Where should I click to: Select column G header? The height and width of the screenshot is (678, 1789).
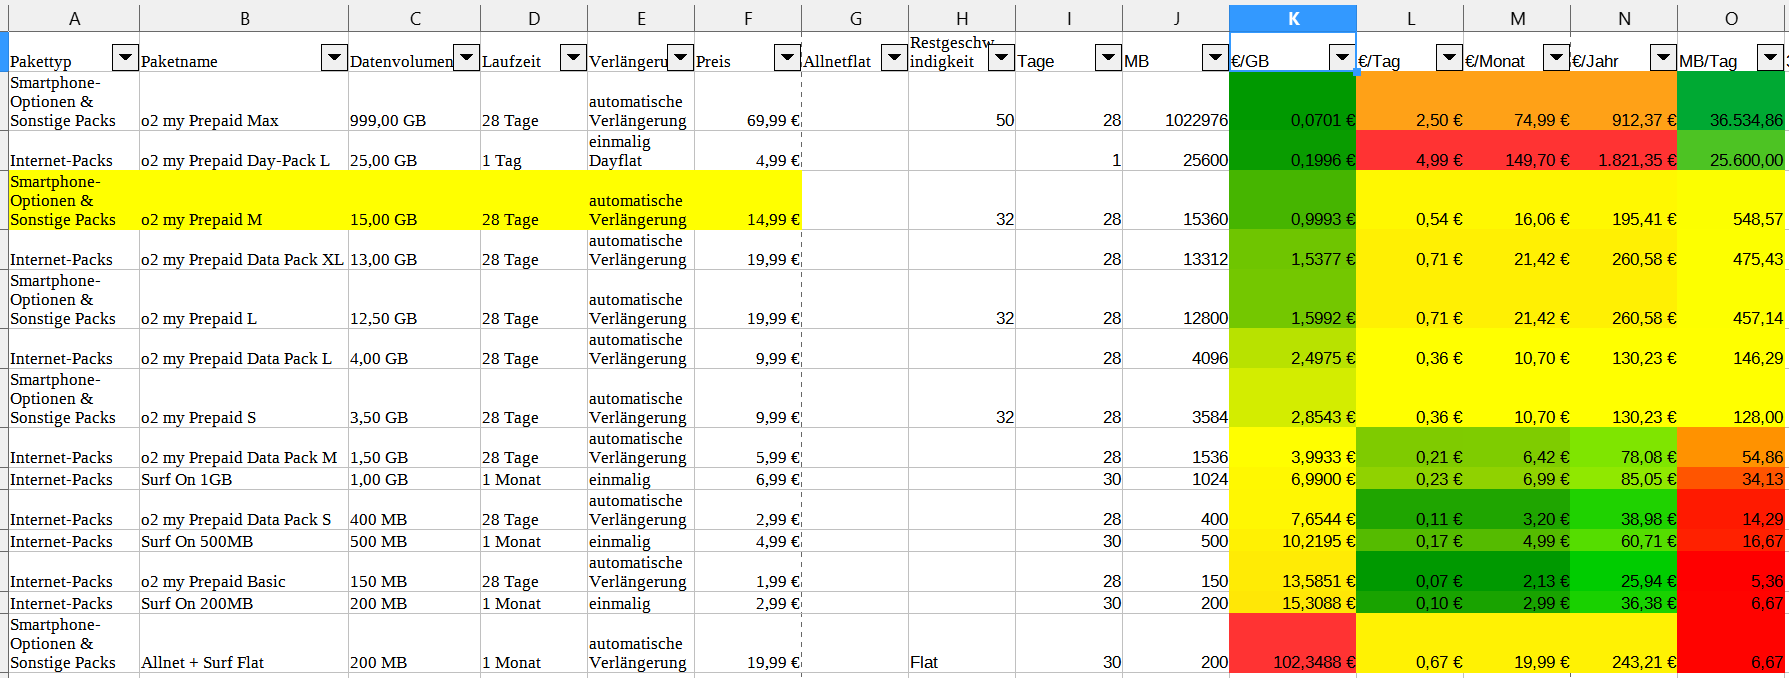pyautogui.click(x=855, y=18)
